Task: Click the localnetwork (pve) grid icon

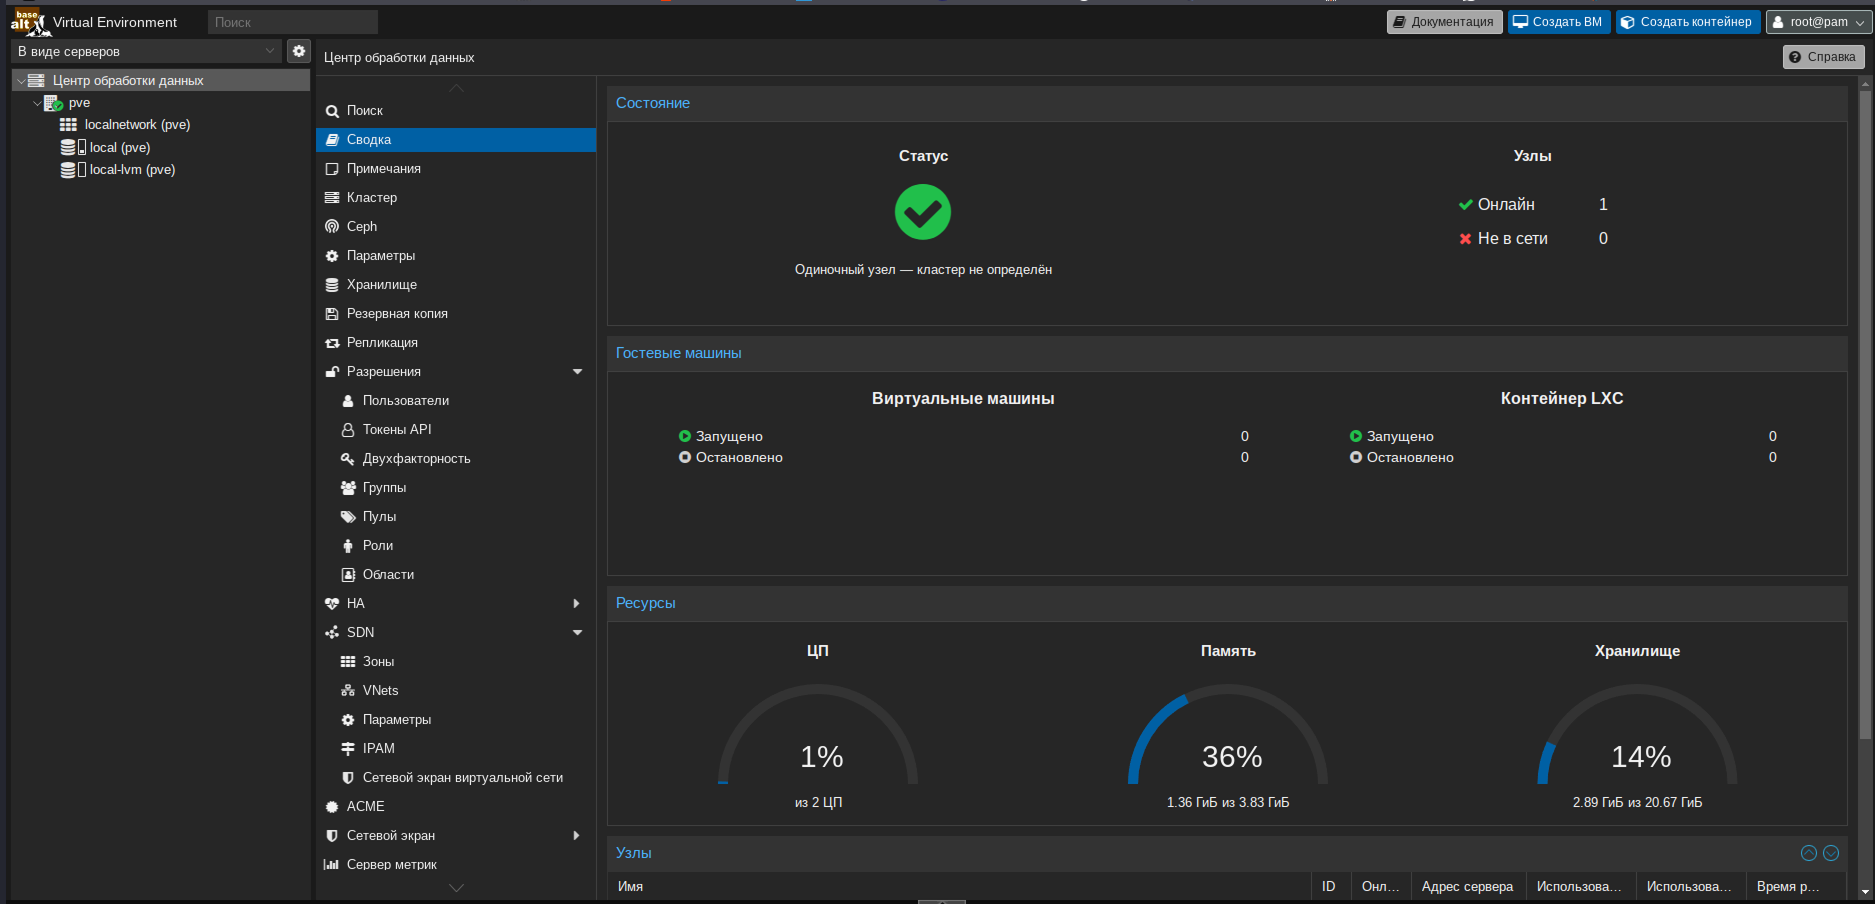Action: (x=68, y=125)
